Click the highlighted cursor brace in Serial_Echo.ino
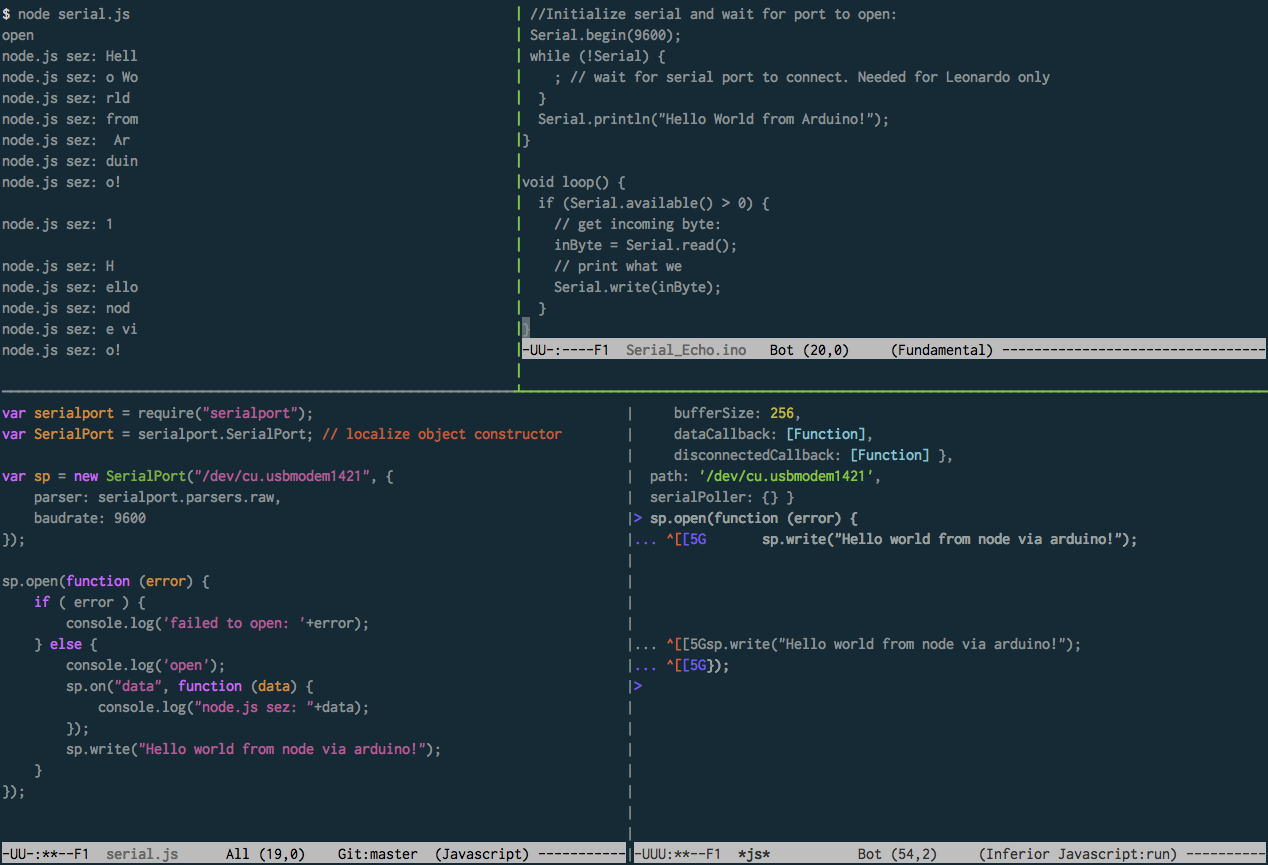This screenshot has height=865, width=1268. (526, 329)
